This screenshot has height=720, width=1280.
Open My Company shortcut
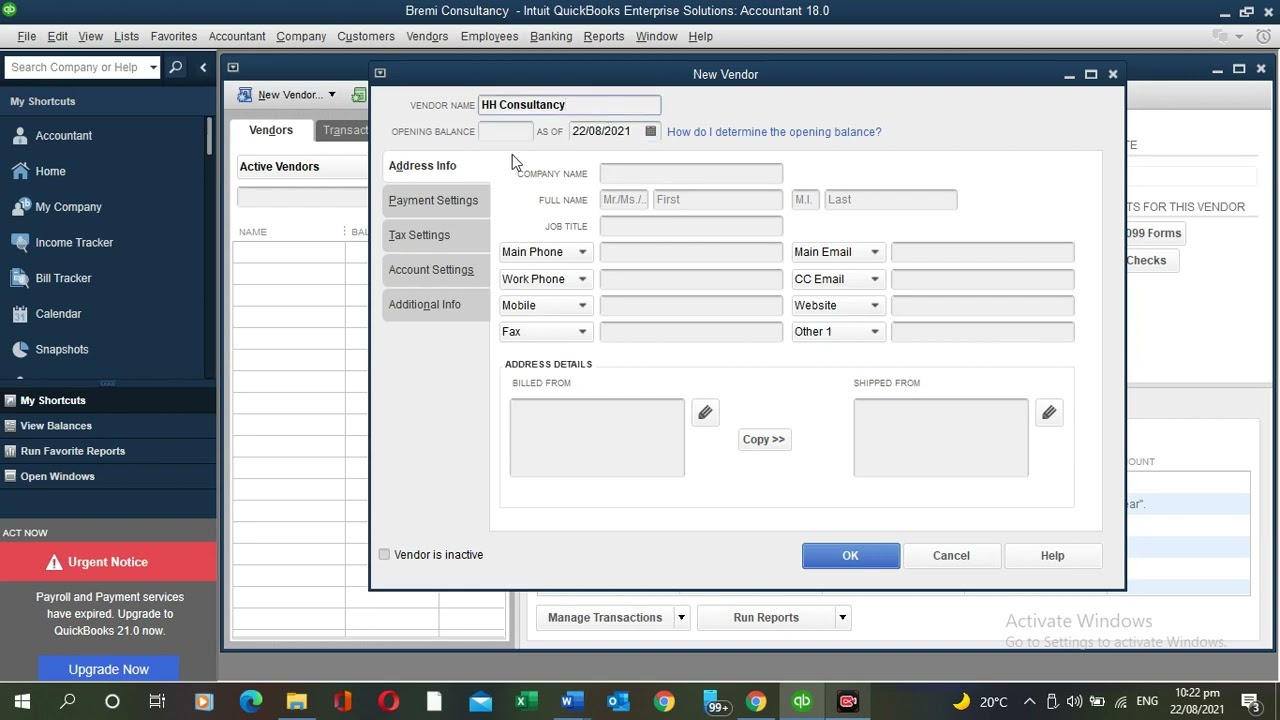click(x=68, y=207)
